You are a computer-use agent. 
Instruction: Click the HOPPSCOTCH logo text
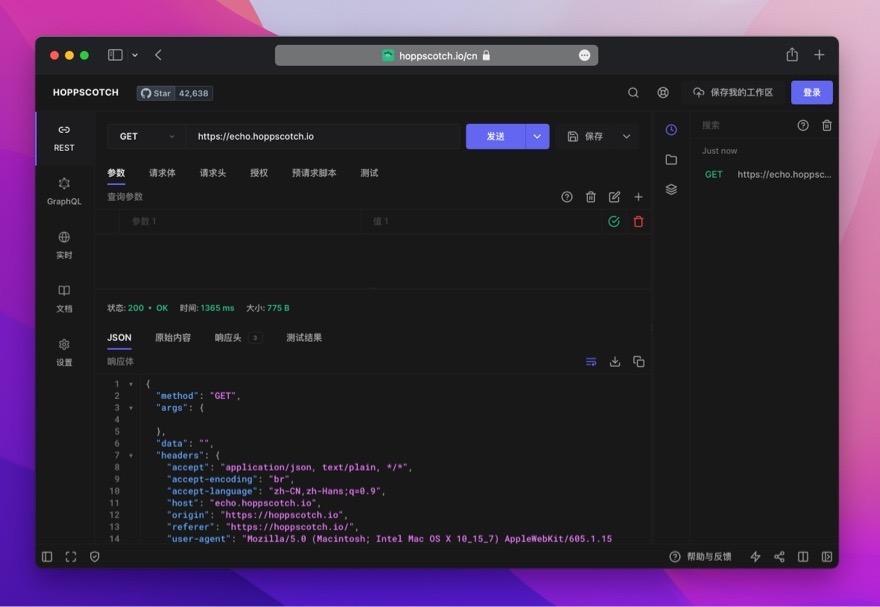(86, 92)
